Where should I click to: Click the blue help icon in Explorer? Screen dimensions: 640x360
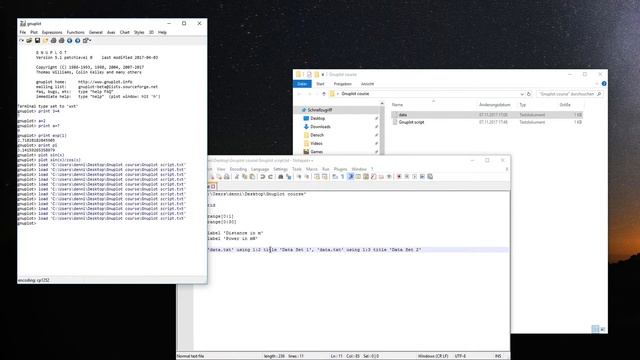point(604,84)
